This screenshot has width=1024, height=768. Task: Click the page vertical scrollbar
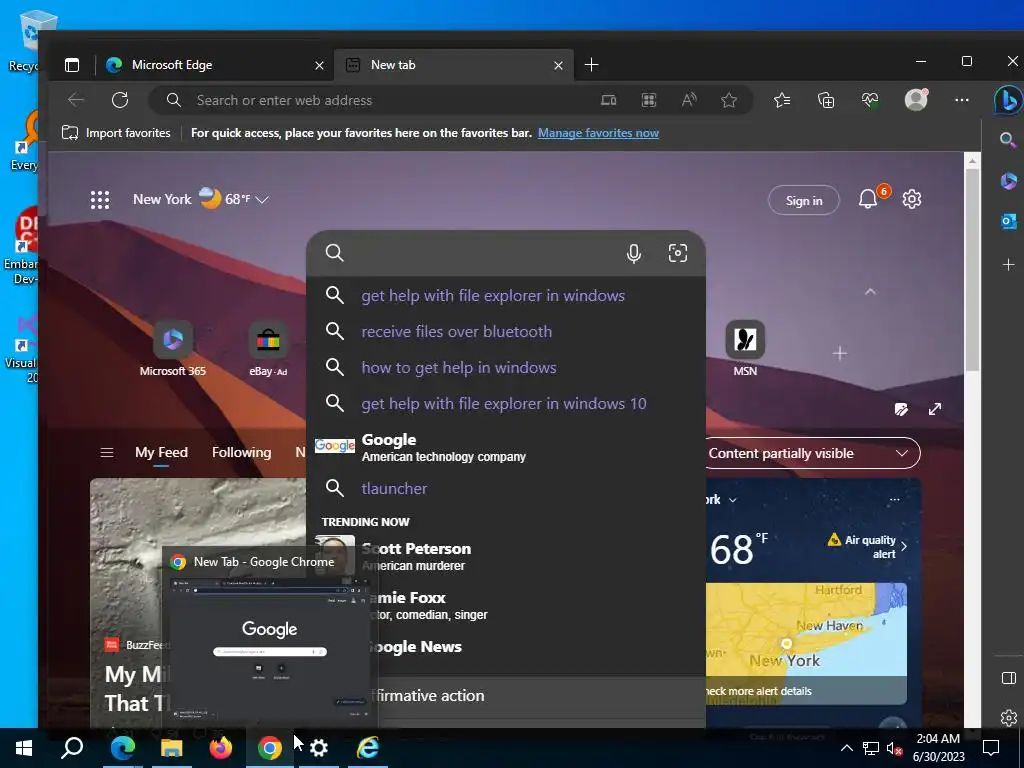click(972, 270)
